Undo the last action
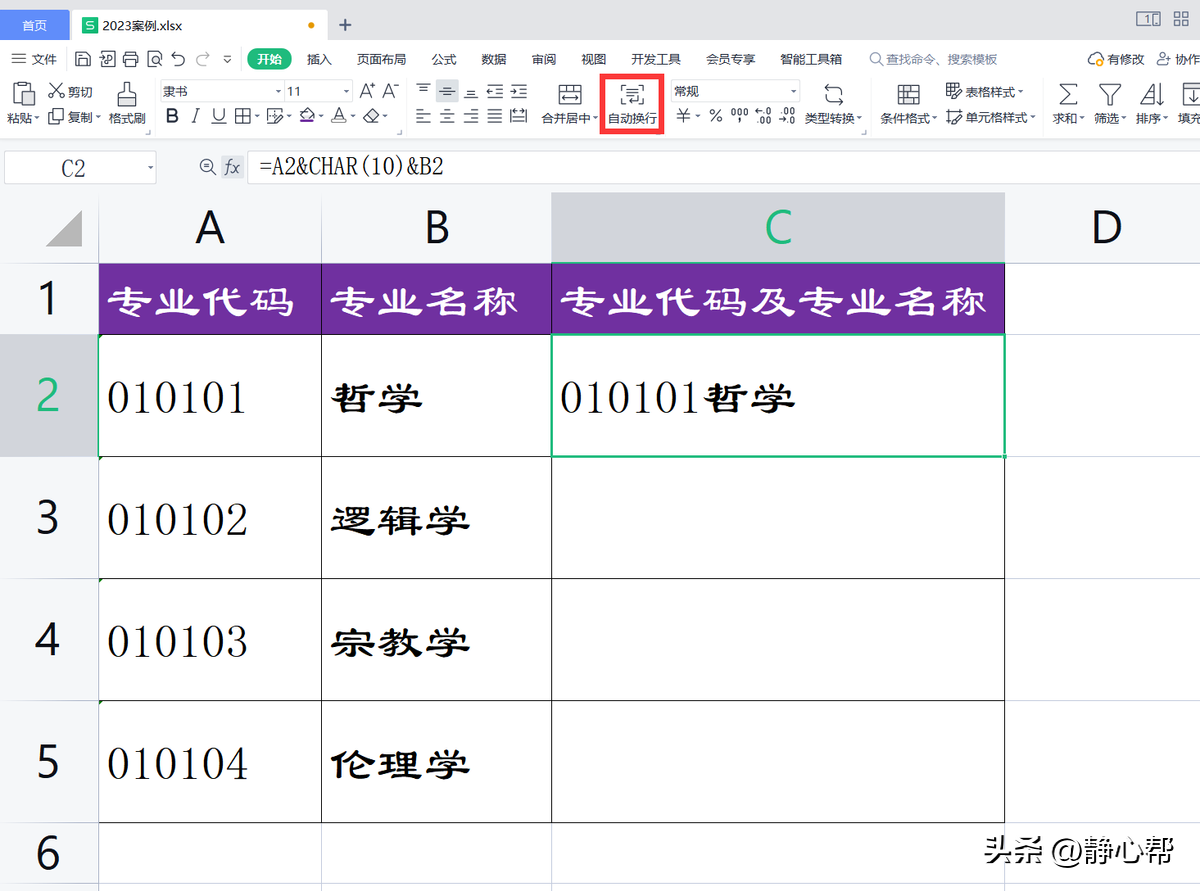This screenshot has width=1200, height=891. (x=178, y=59)
